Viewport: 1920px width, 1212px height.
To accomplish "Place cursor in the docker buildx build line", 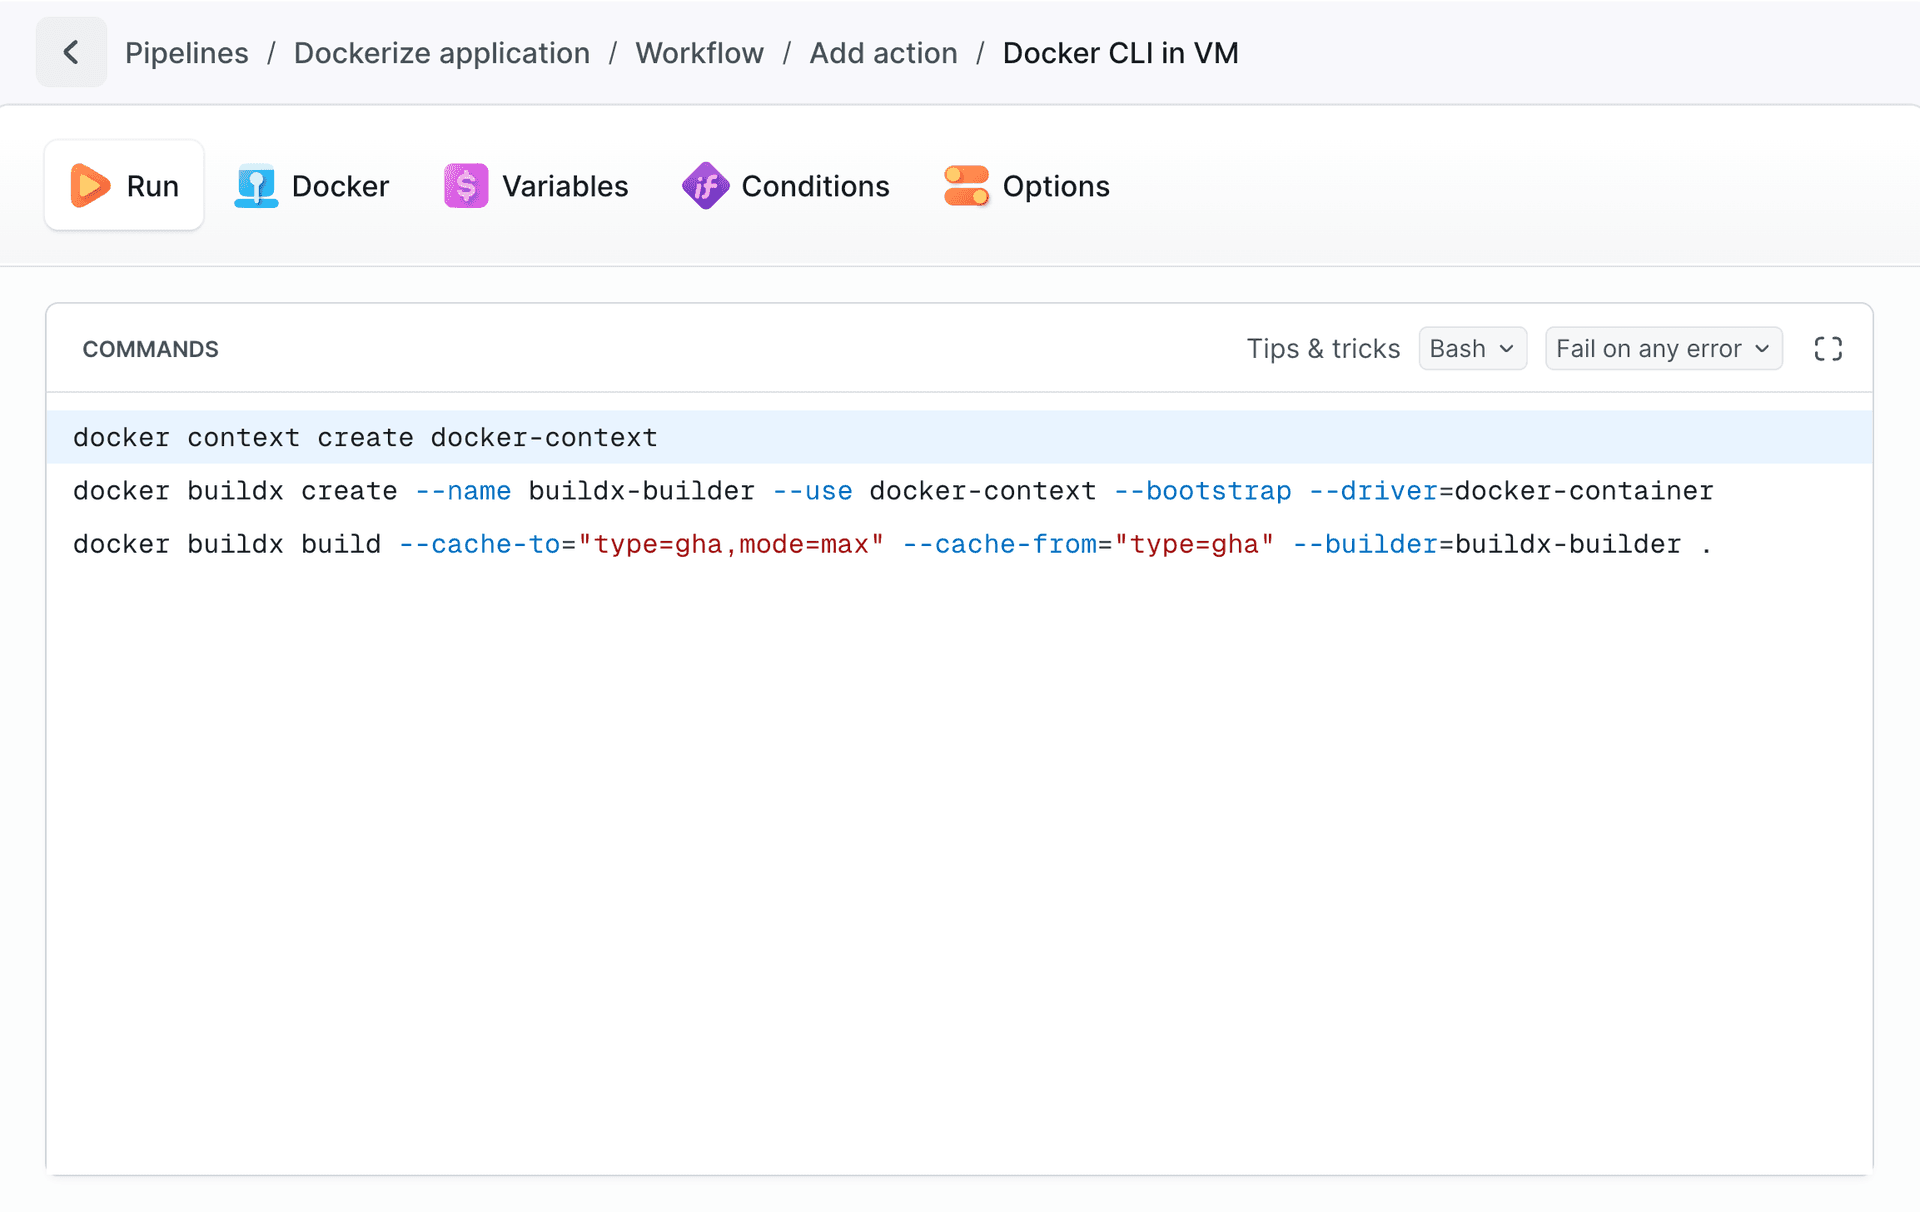I will click(x=400, y=543).
